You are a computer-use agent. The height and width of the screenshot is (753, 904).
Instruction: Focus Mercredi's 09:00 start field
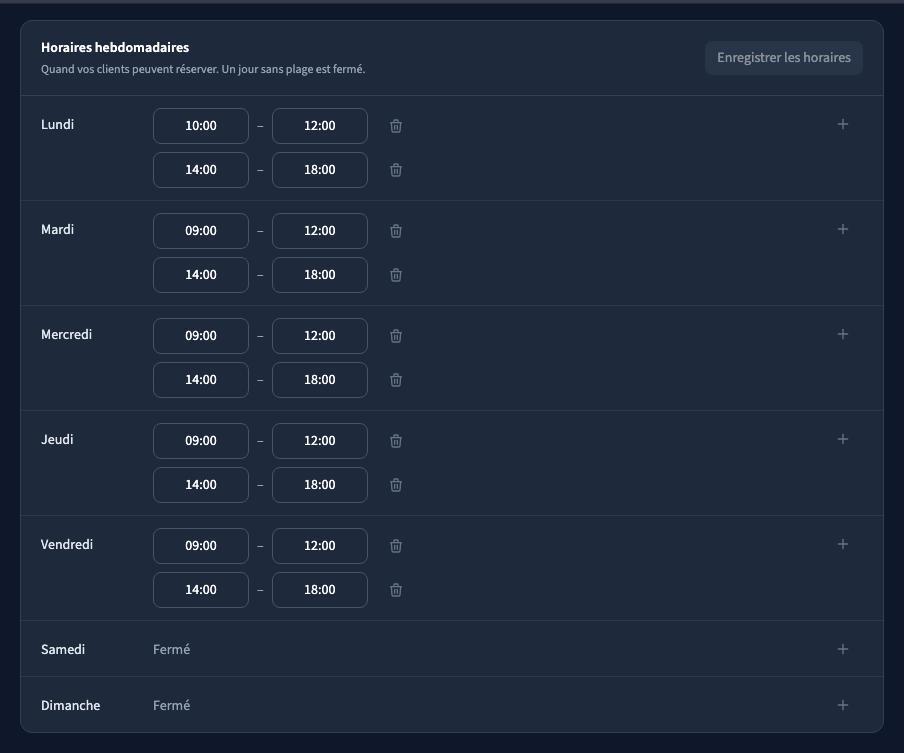coord(201,336)
